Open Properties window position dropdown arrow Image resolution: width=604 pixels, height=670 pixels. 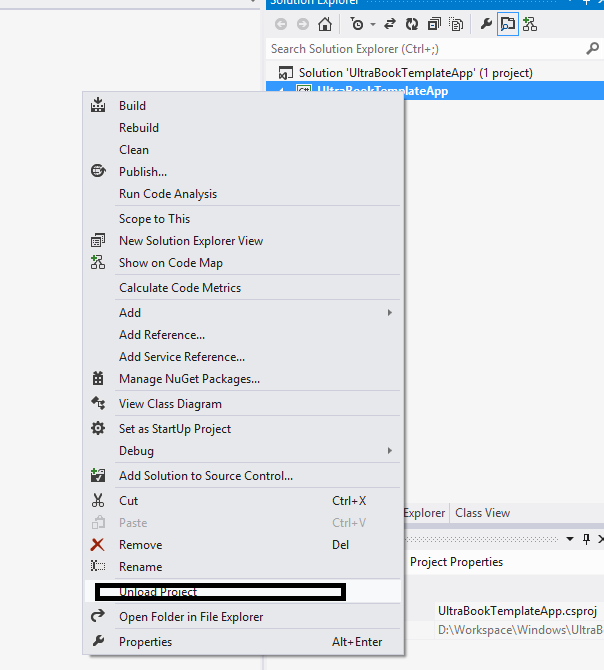coord(570,539)
